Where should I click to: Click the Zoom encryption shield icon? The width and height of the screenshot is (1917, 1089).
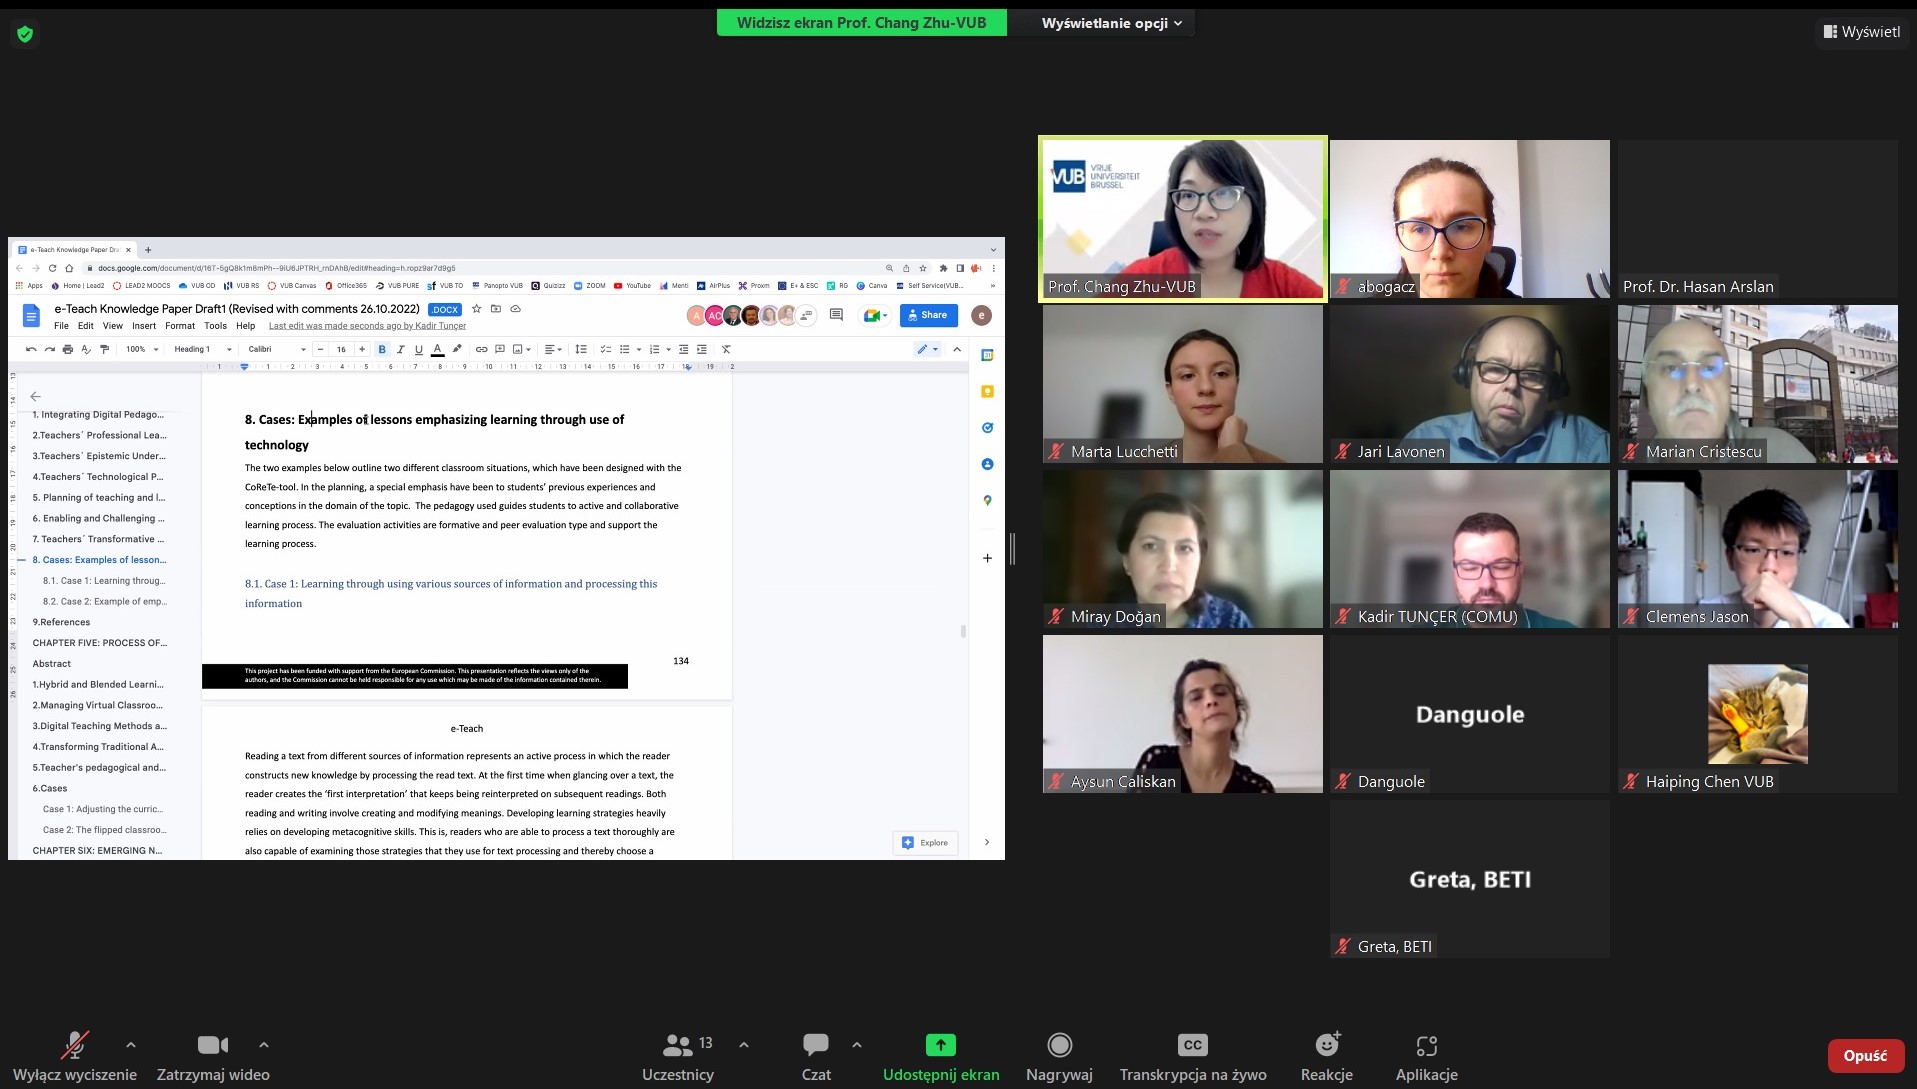click(25, 34)
